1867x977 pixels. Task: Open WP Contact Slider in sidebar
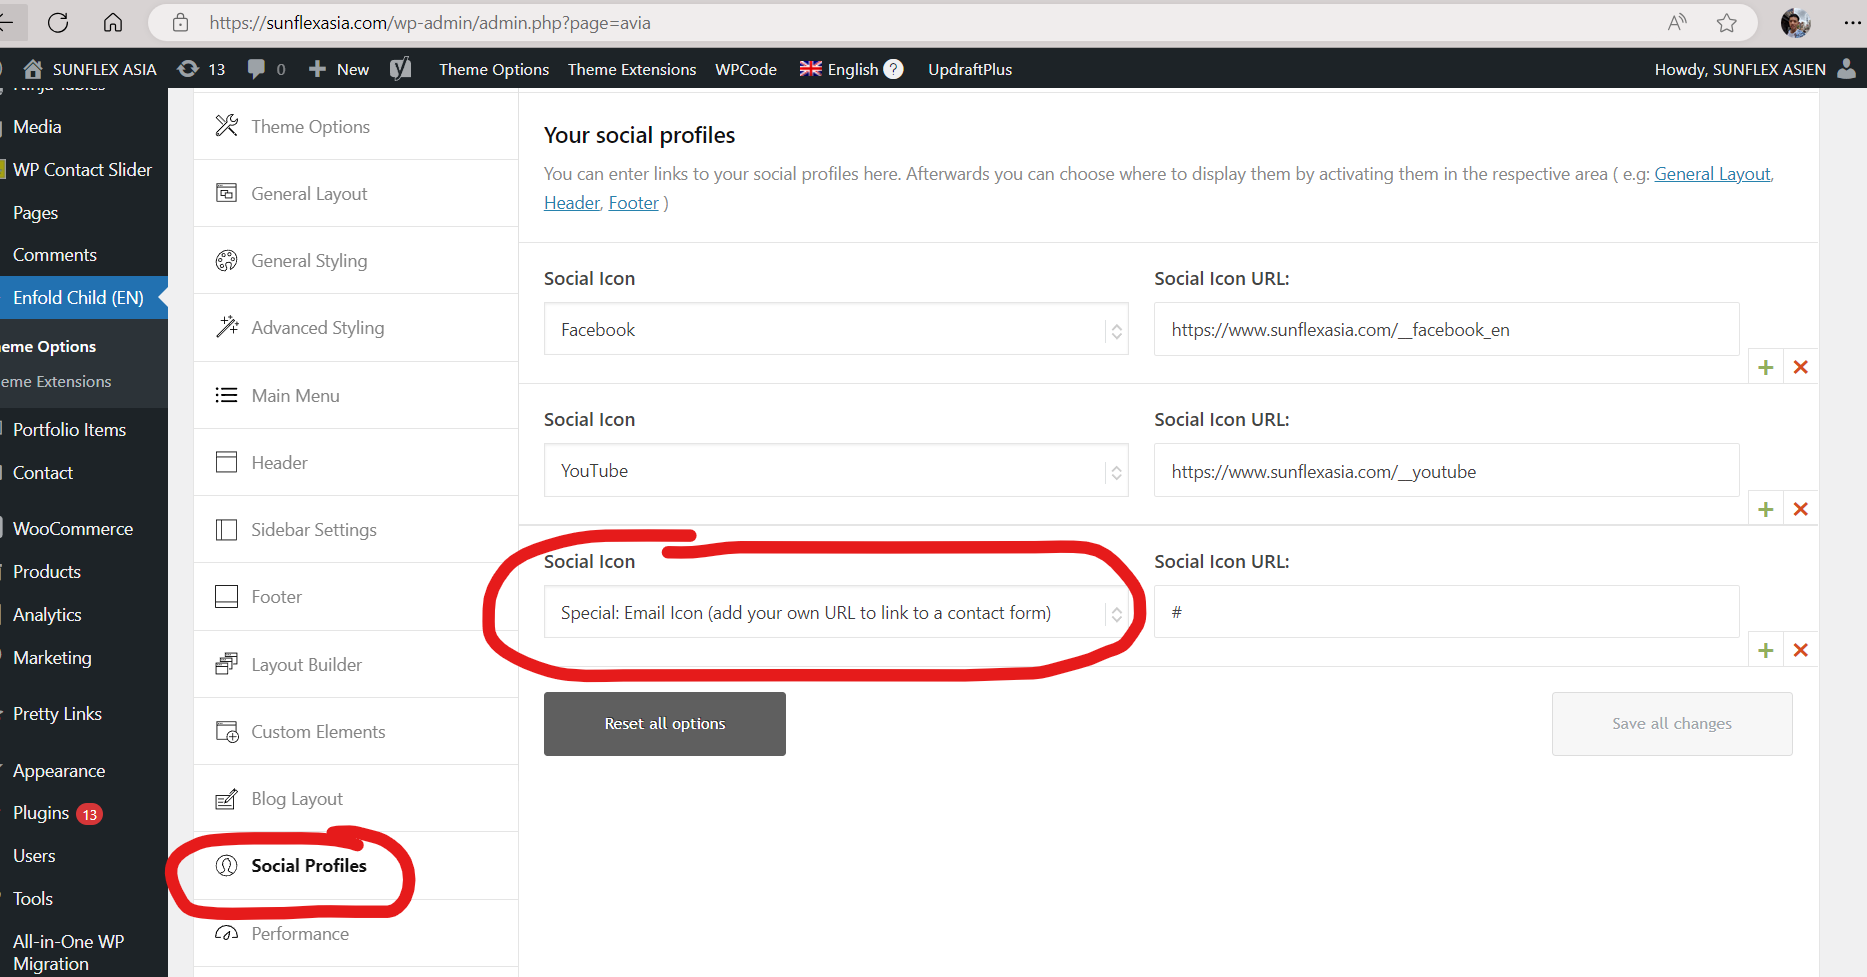[x=84, y=169]
